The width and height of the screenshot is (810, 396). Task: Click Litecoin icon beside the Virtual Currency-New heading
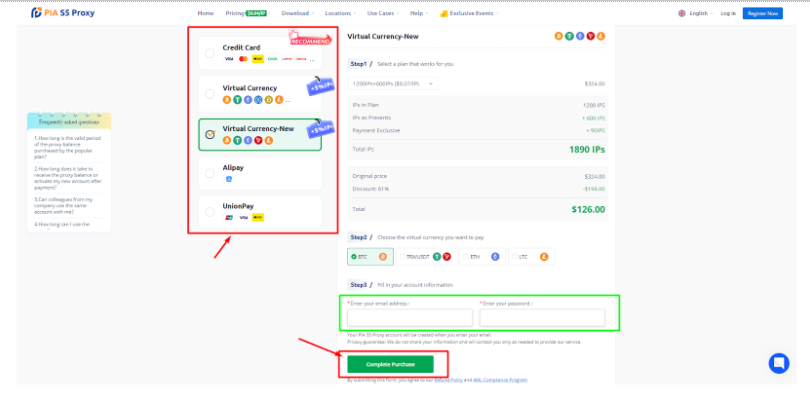(x=601, y=36)
